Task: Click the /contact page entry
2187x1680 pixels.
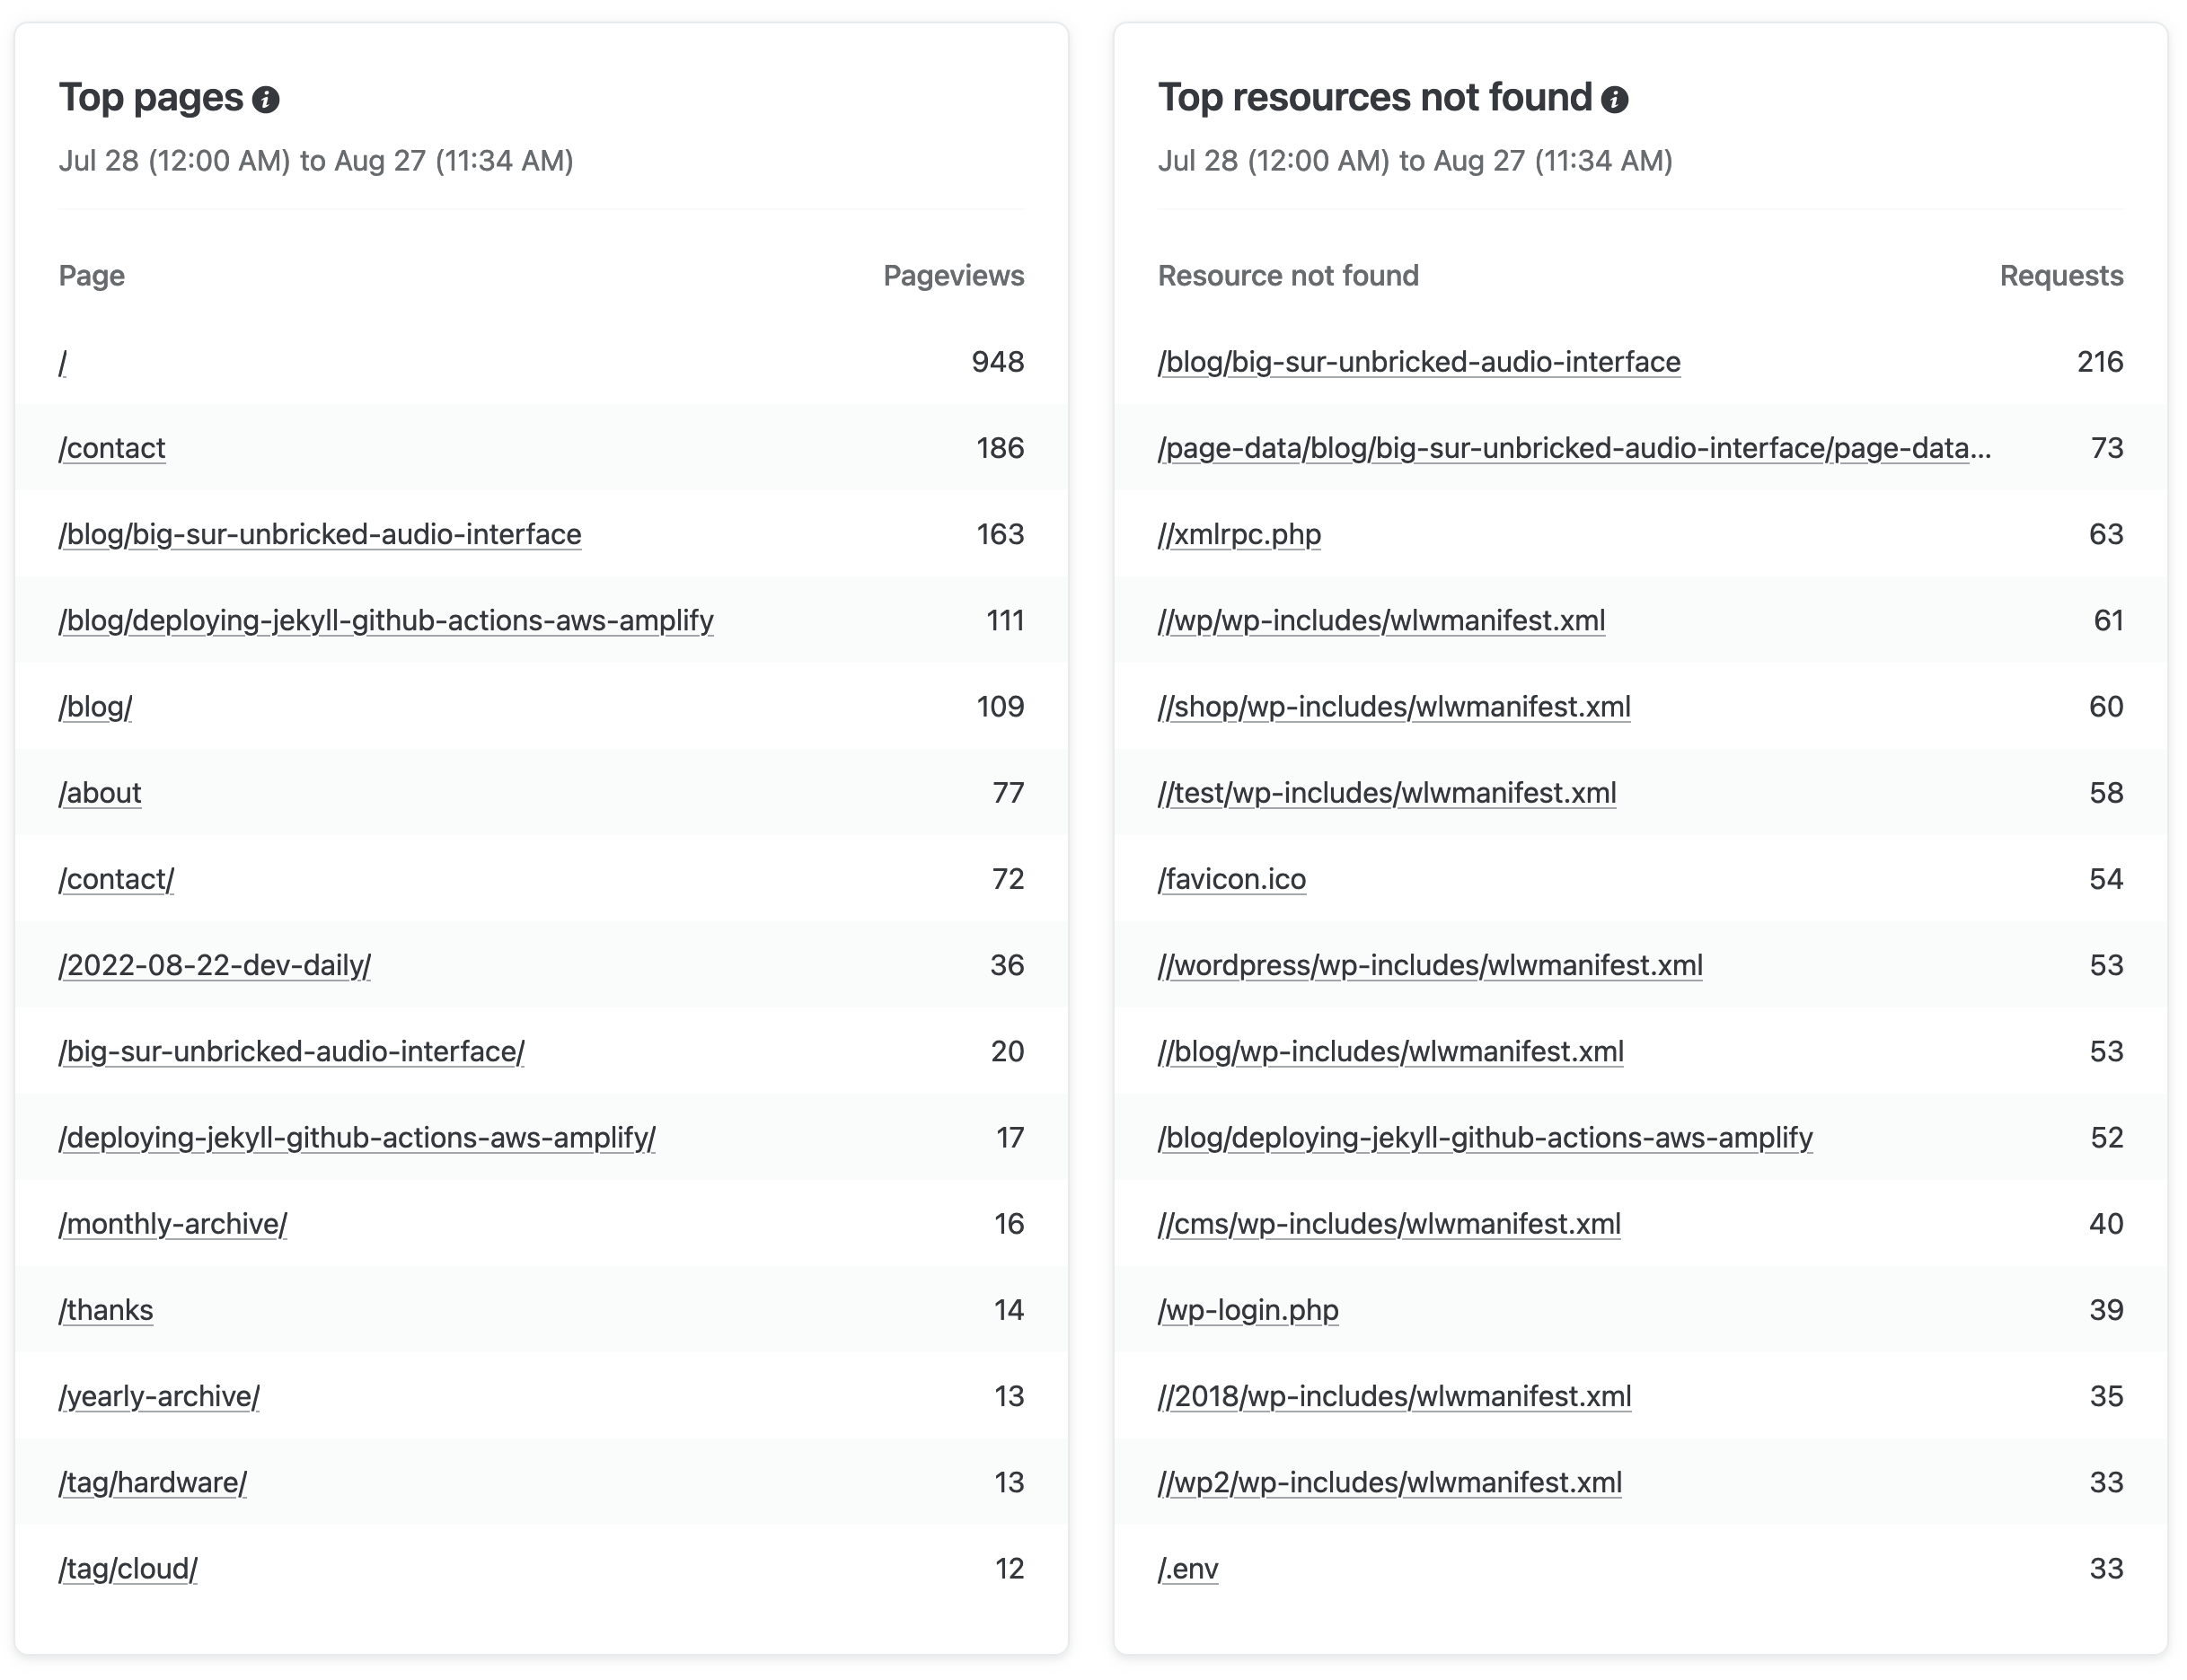Action: pyautogui.click(x=113, y=448)
